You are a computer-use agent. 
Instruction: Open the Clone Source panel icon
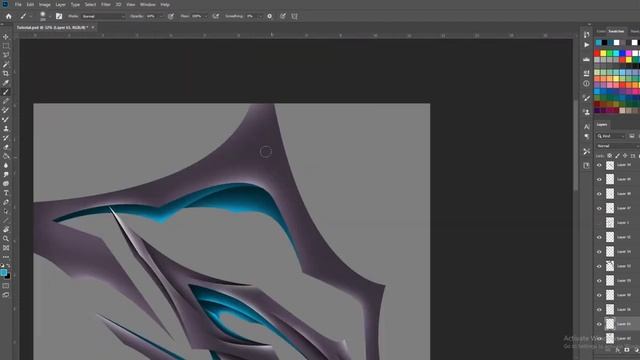(x=587, y=112)
